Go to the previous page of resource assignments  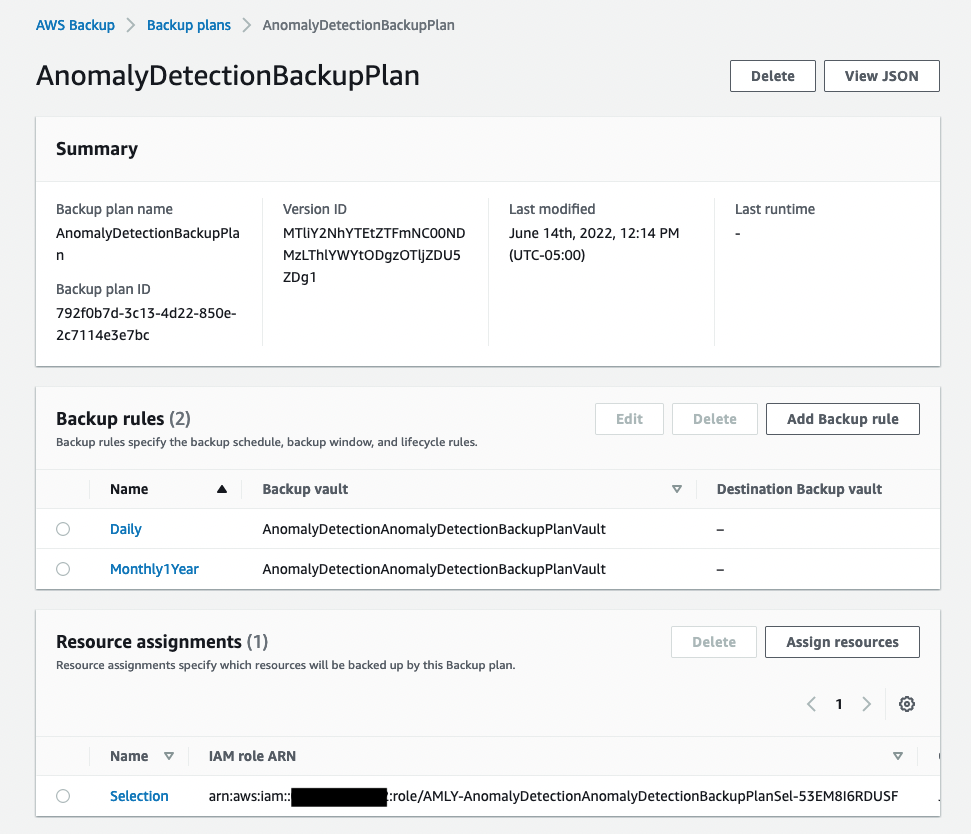[811, 704]
